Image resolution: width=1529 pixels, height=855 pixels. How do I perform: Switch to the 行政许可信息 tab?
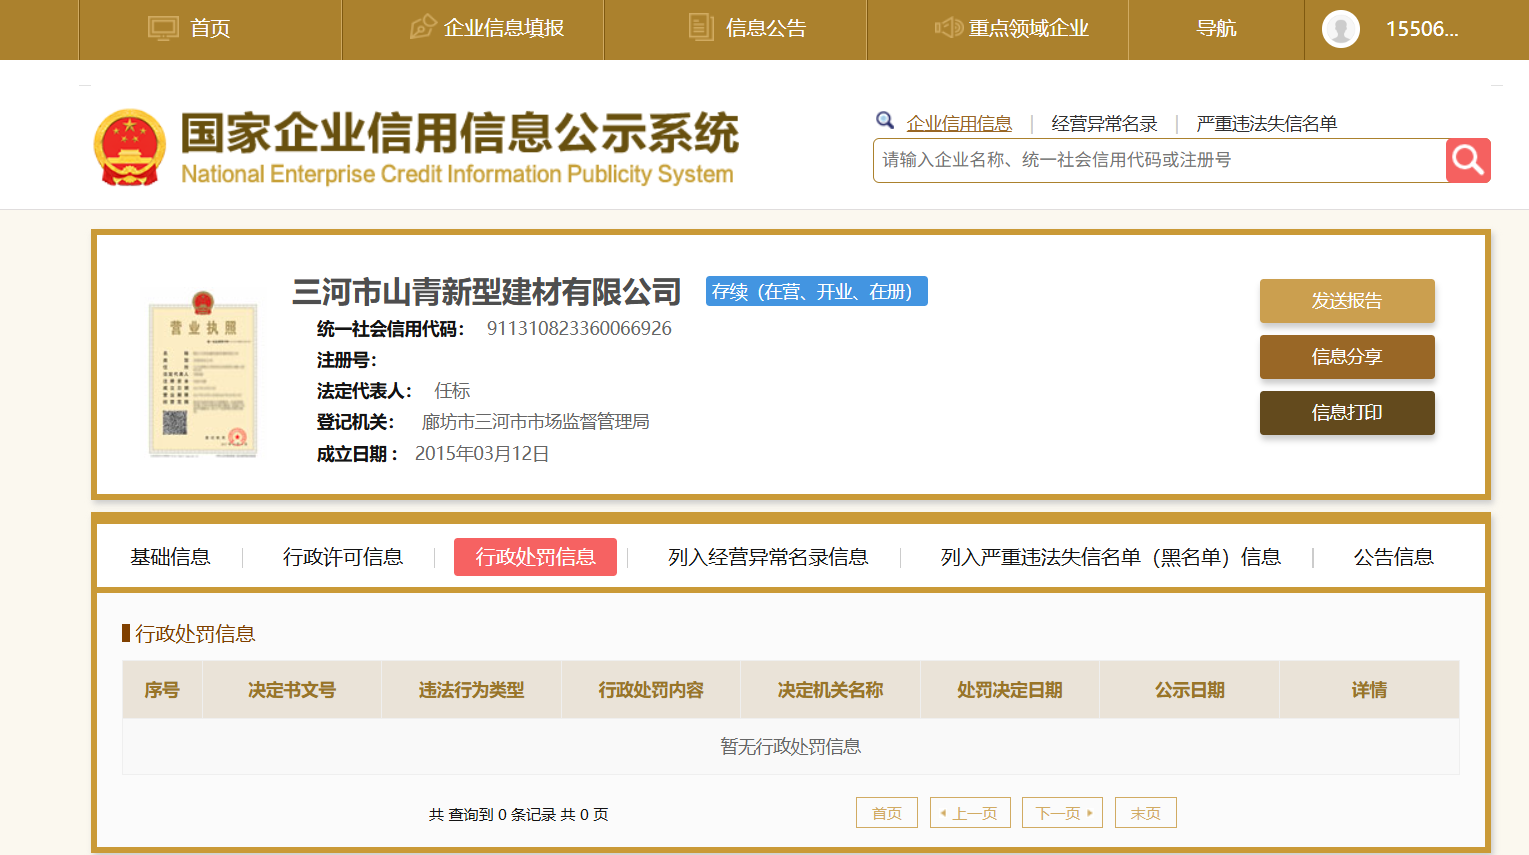[x=343, y=557]
